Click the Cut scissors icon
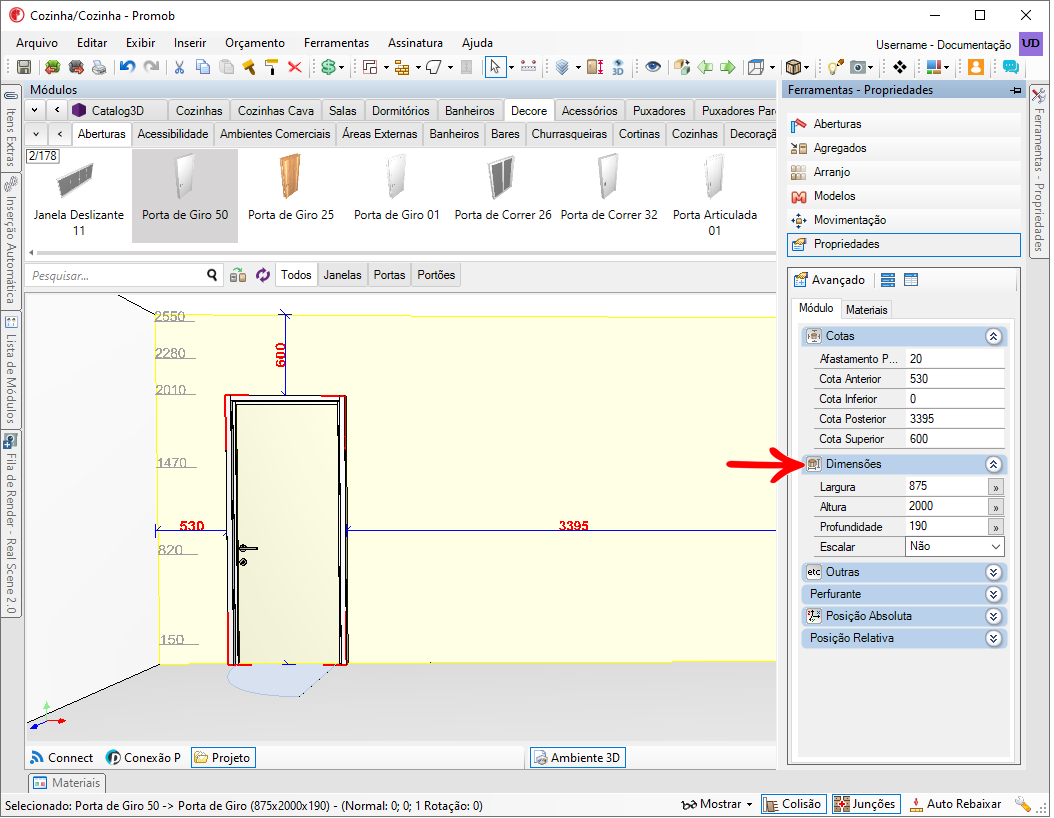The width and height of the screenshot is (1054, 818). tap(179, 67)
